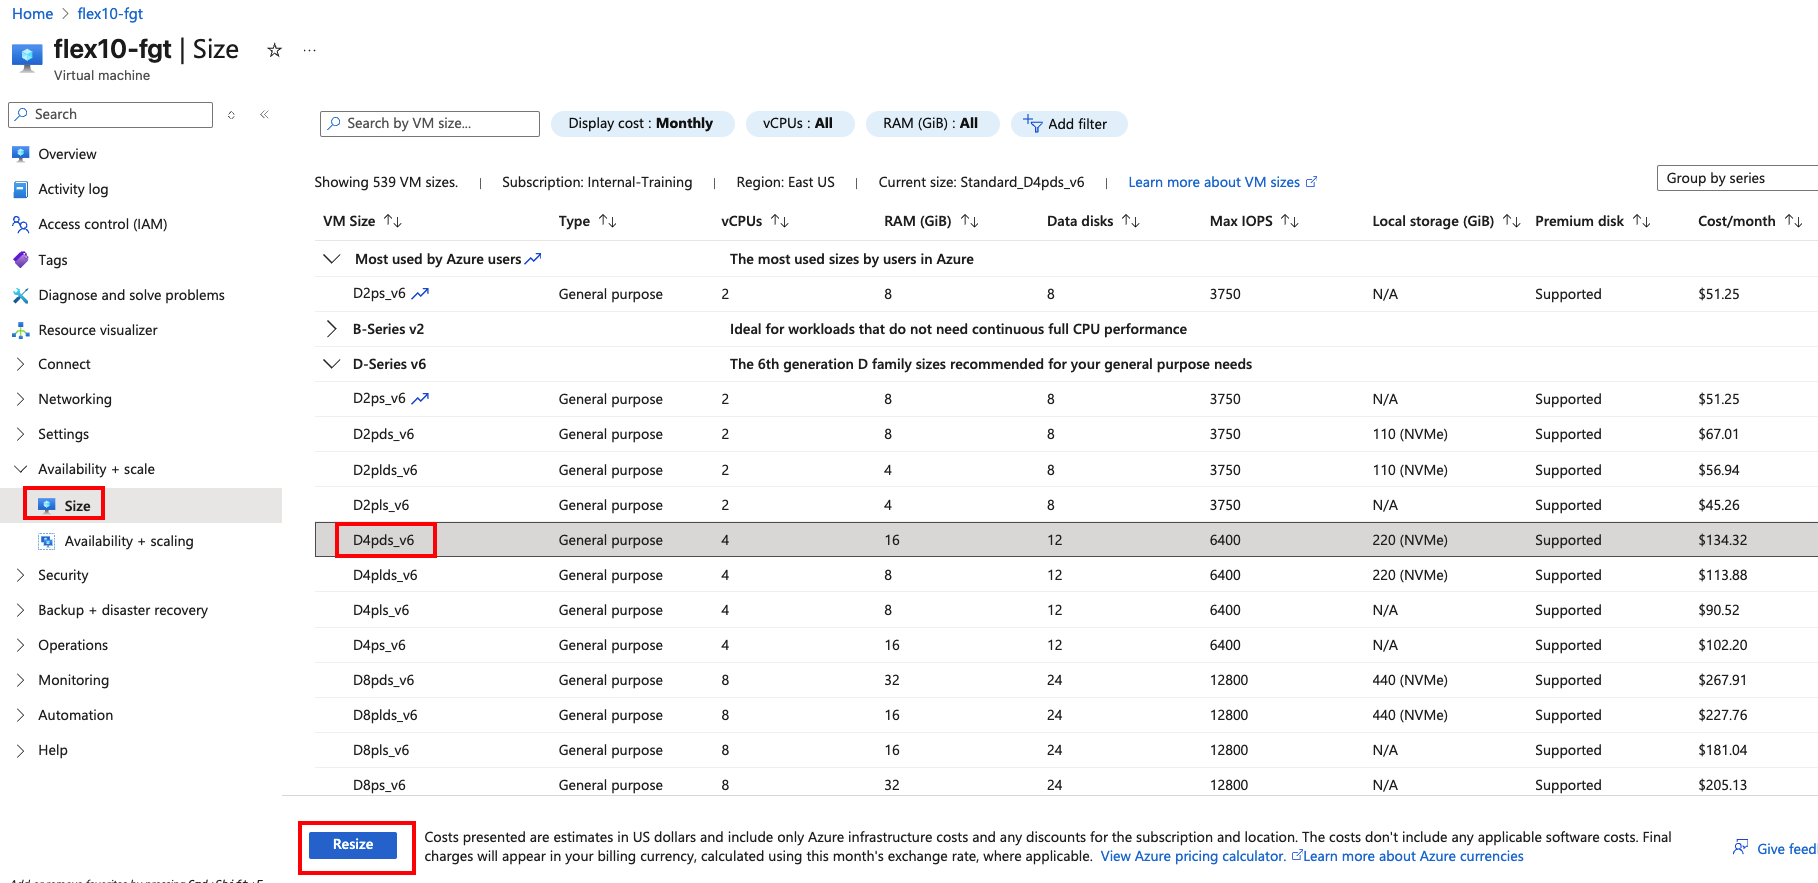
Task: Click the Availability + scaling icon
Action: pos(47,541)
